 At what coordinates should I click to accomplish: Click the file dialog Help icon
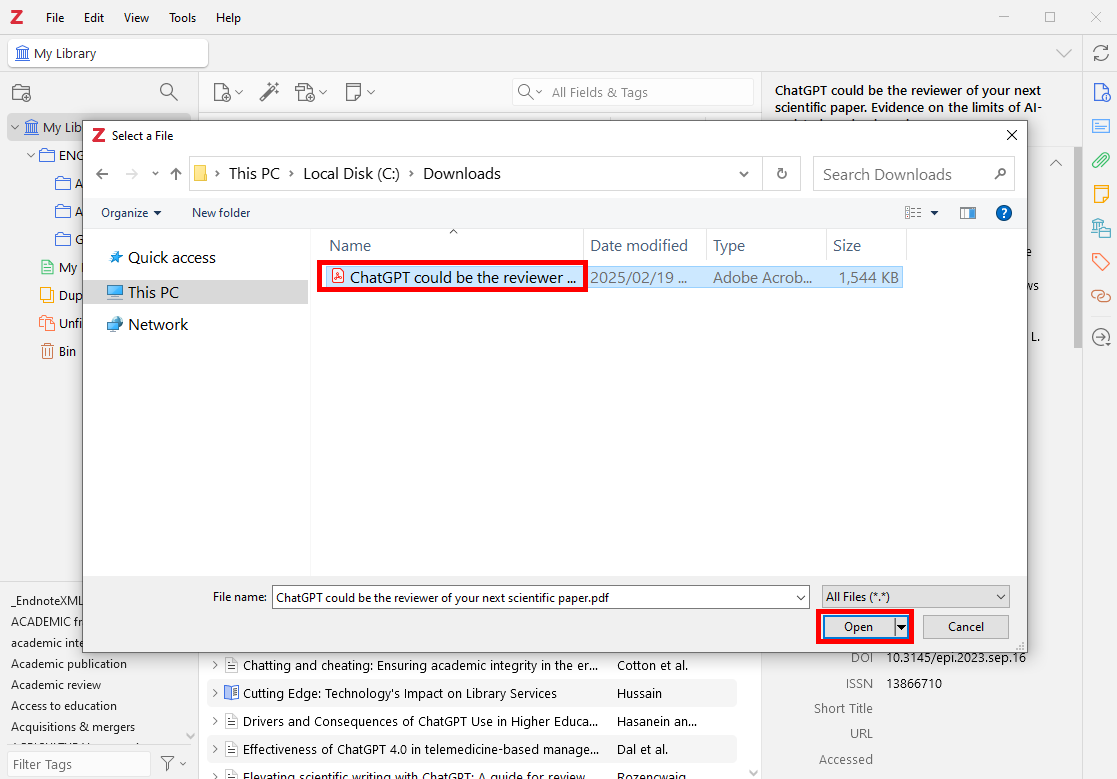pos(1004,213)
